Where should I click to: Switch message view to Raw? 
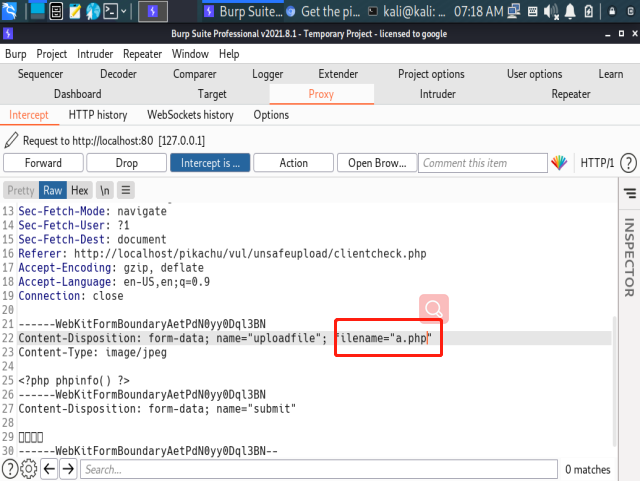53,190
